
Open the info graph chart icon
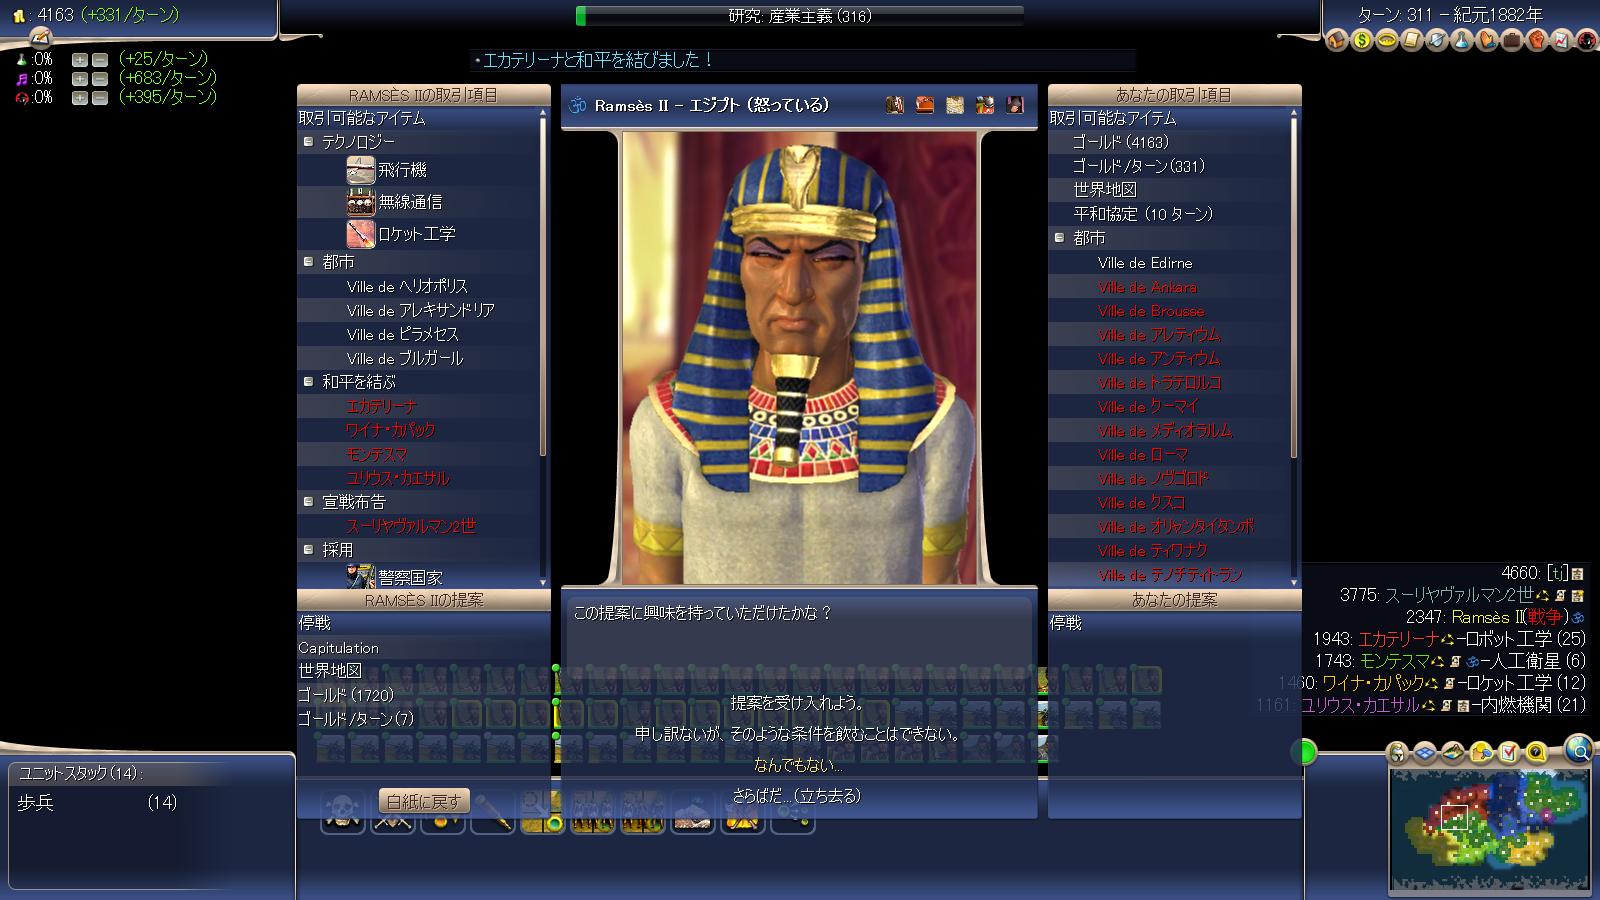tap(1562, 41)
